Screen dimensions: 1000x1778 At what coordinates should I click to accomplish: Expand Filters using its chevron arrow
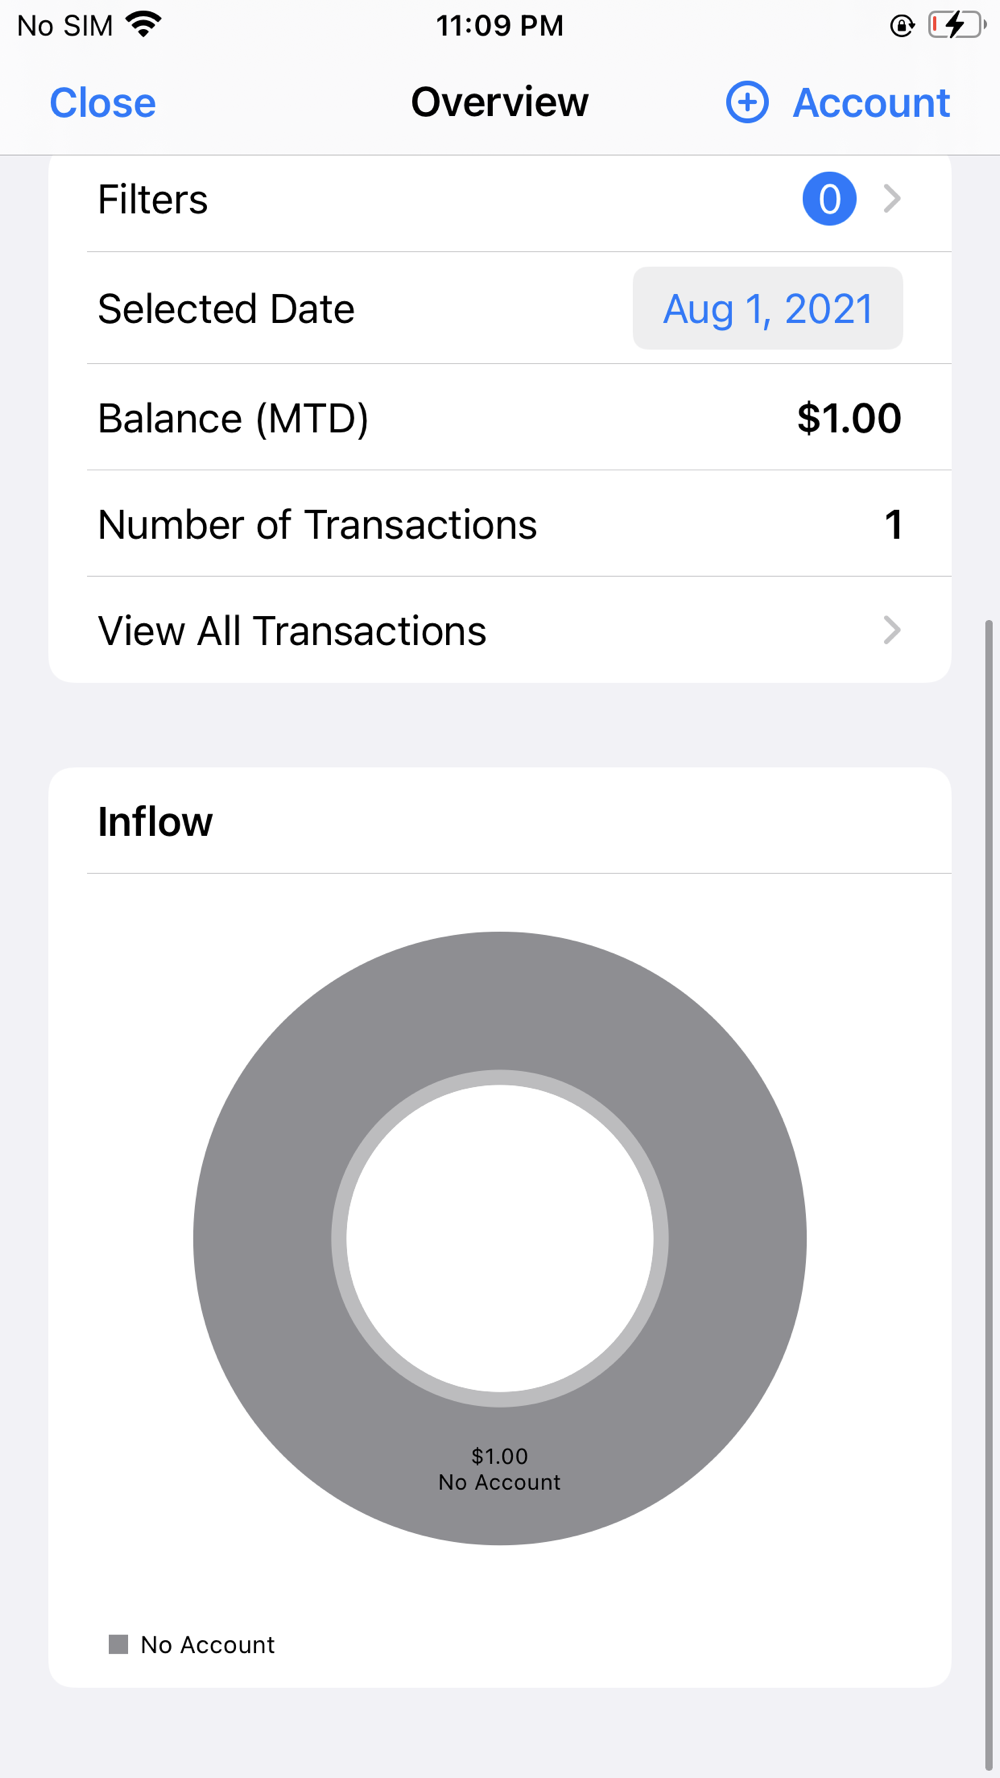click(x=892, y=199)
